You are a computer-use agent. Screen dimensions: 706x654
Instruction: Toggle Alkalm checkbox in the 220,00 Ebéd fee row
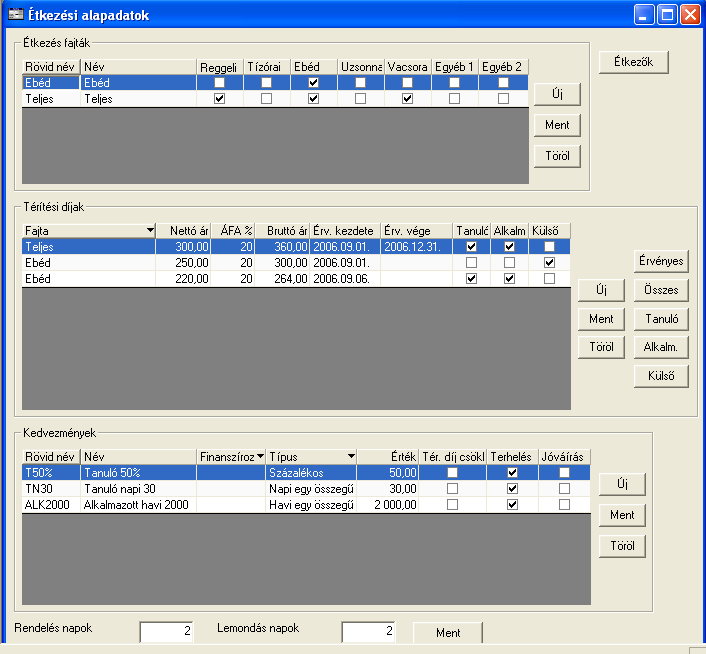point(509,279)
